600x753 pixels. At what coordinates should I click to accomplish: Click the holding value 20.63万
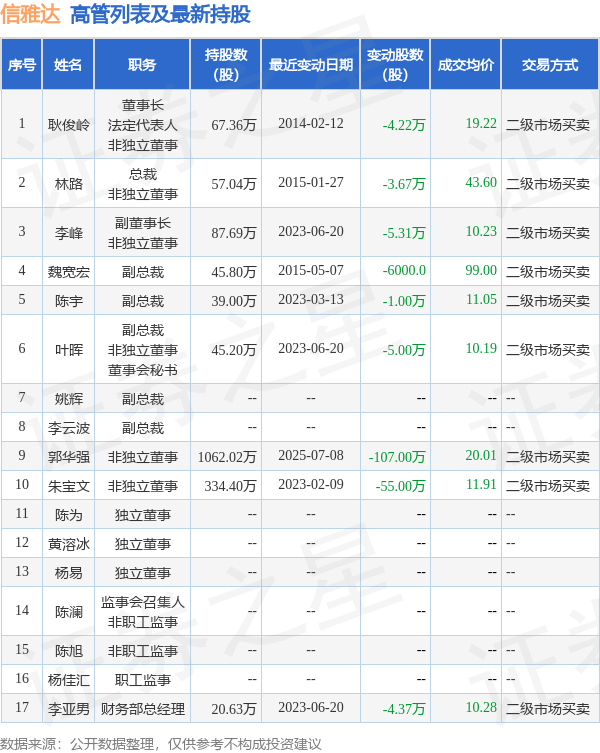[x=233, y=709]
